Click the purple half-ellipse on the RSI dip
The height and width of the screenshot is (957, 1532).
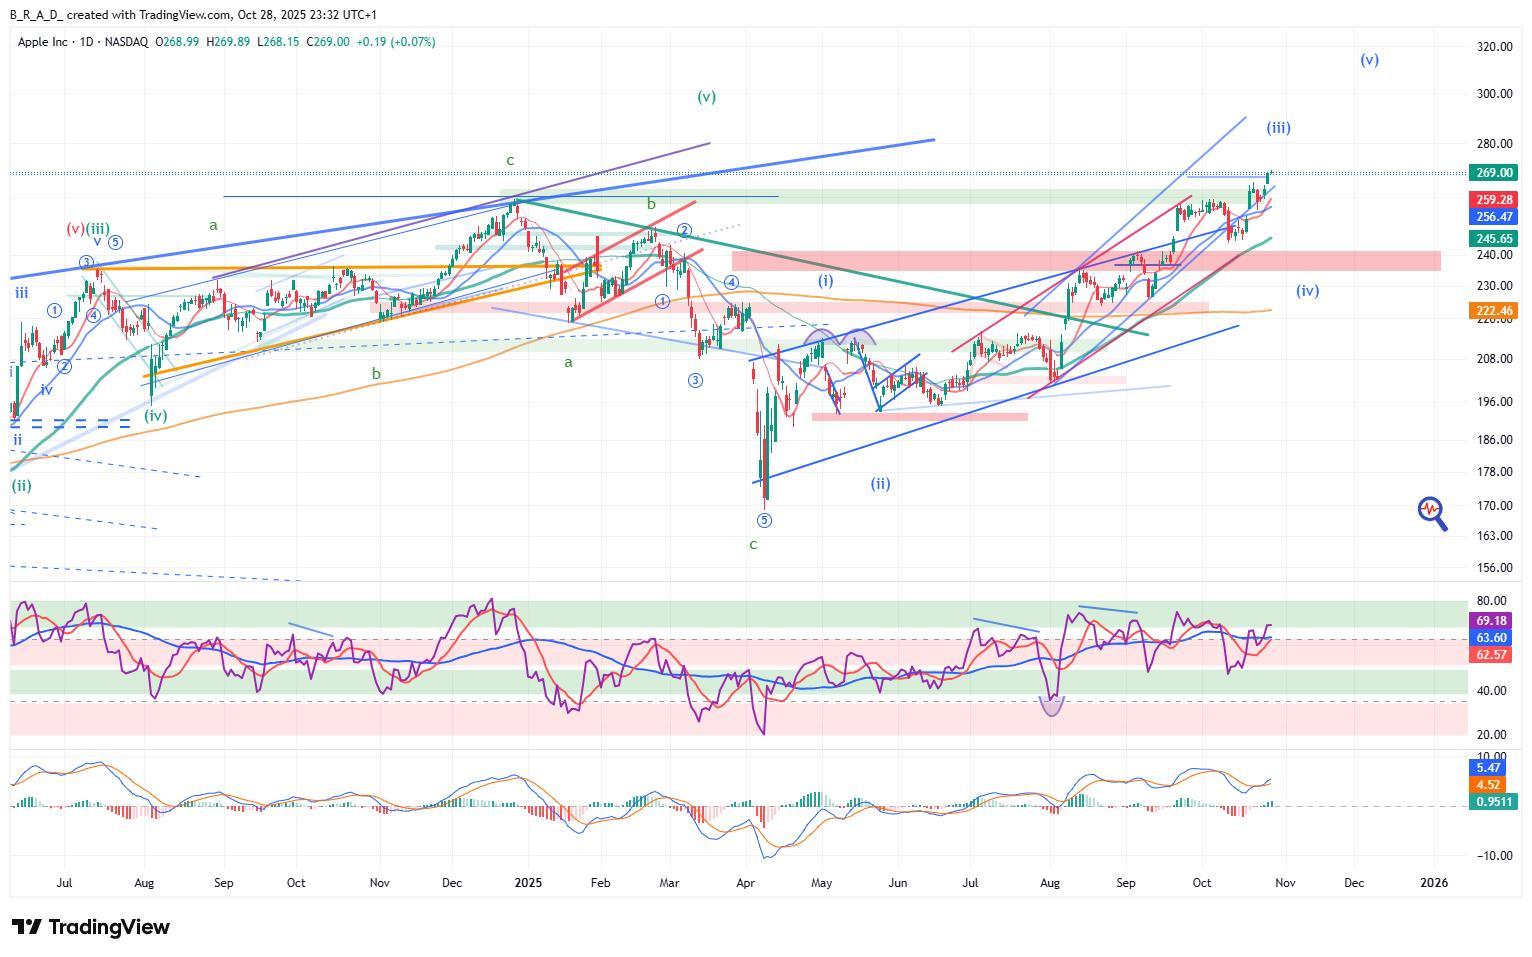[1051, 706]
